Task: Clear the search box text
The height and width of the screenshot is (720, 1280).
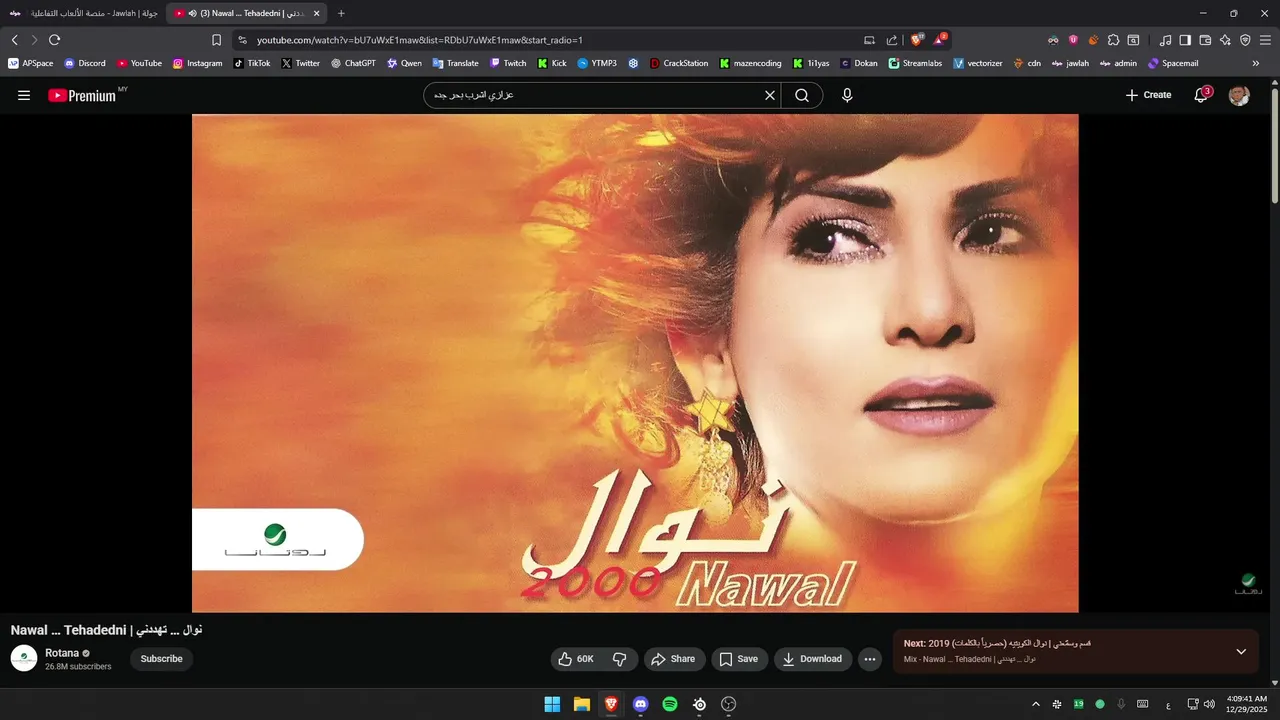Action: (x=770, y=95)
